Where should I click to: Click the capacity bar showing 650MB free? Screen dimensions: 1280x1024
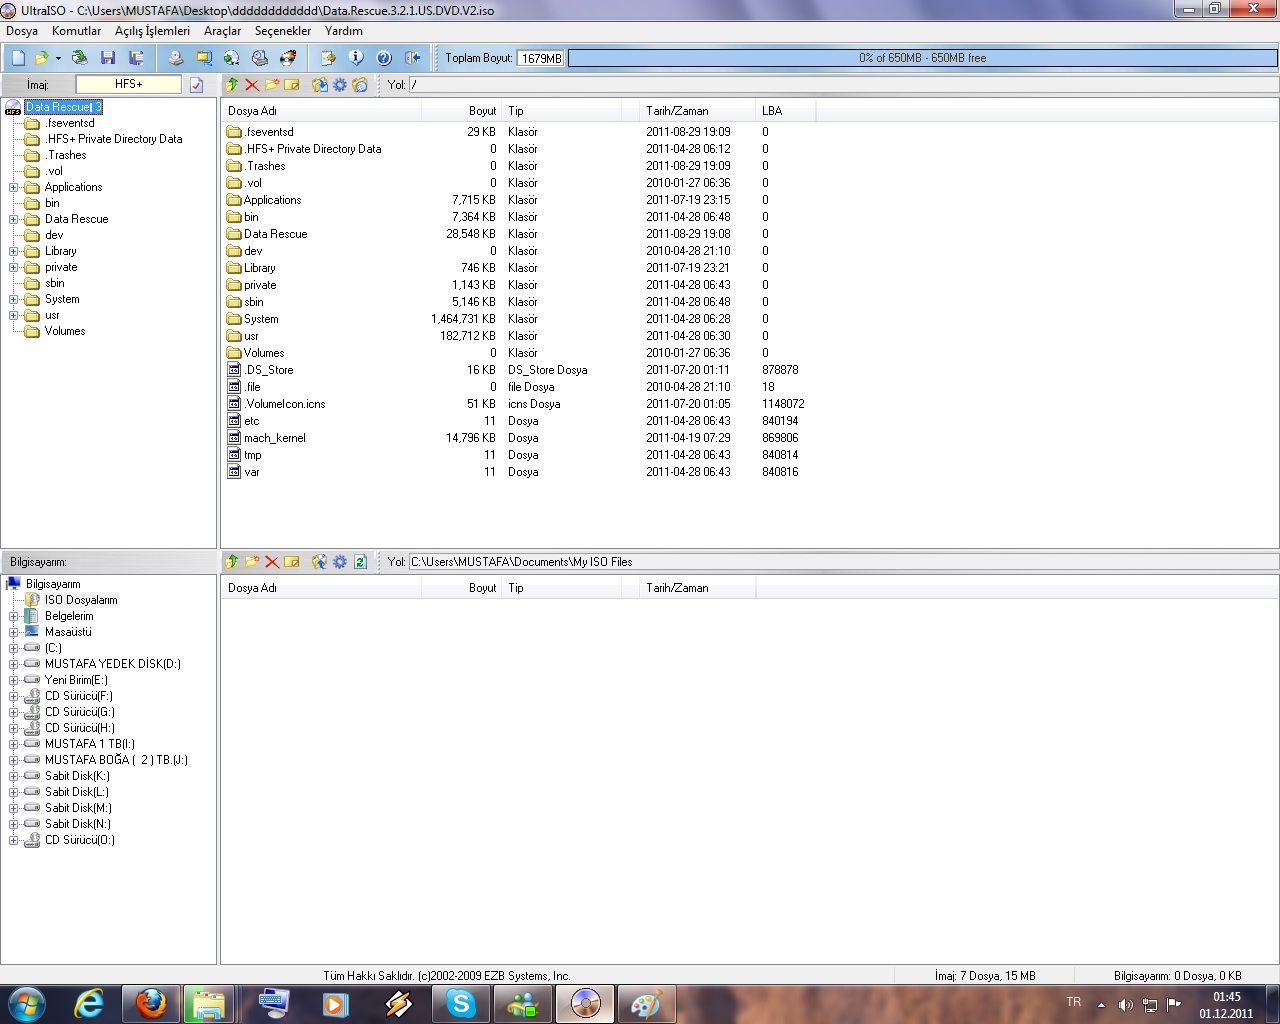(x=922, y=58)
